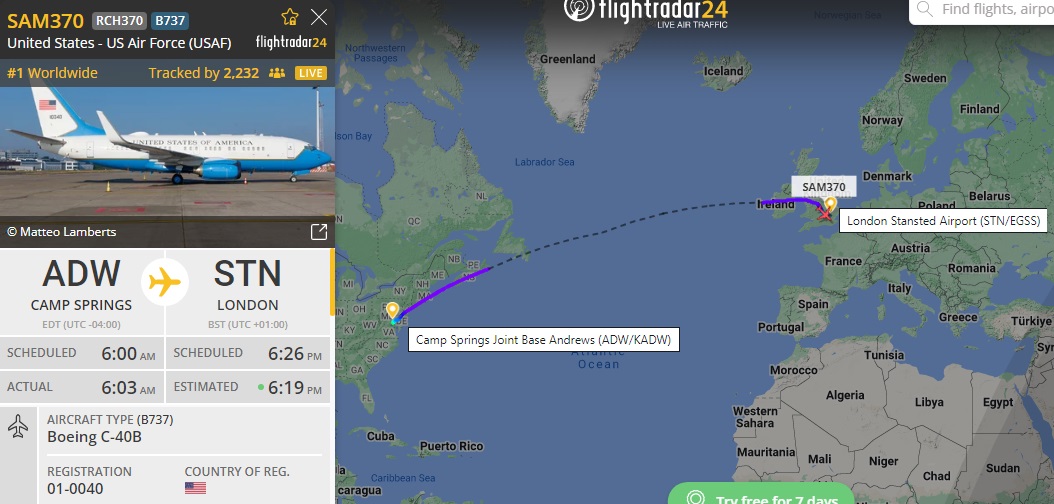The height and width of the screenshot is (504, 1054).
Task: Close the SAM370 flight details panel
Action: pyautogui.click(x=319, y=17)
